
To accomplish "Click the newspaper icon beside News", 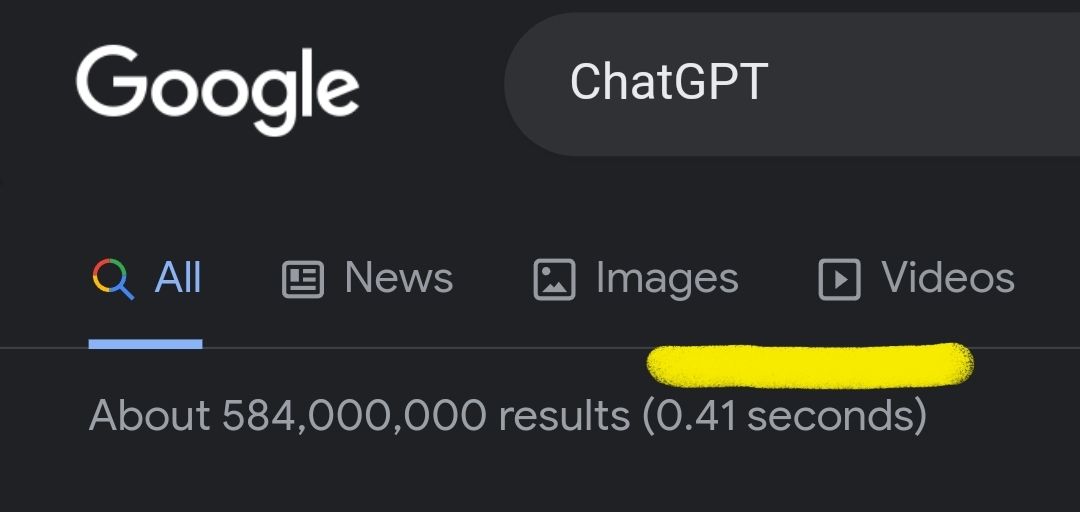I will pyautogui.click(x=303, y=279).
